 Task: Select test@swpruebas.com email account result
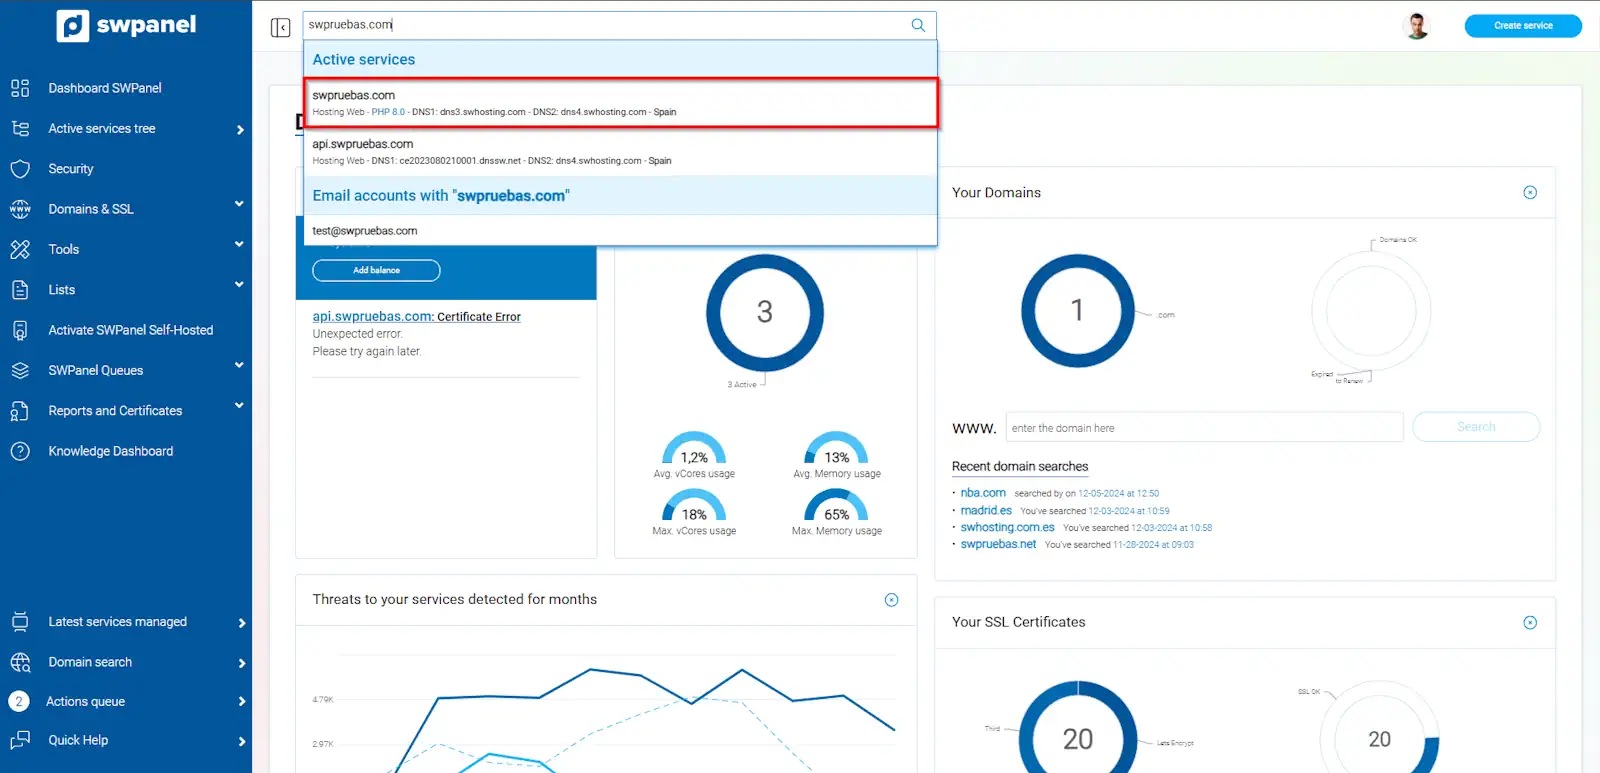[620, 231]
